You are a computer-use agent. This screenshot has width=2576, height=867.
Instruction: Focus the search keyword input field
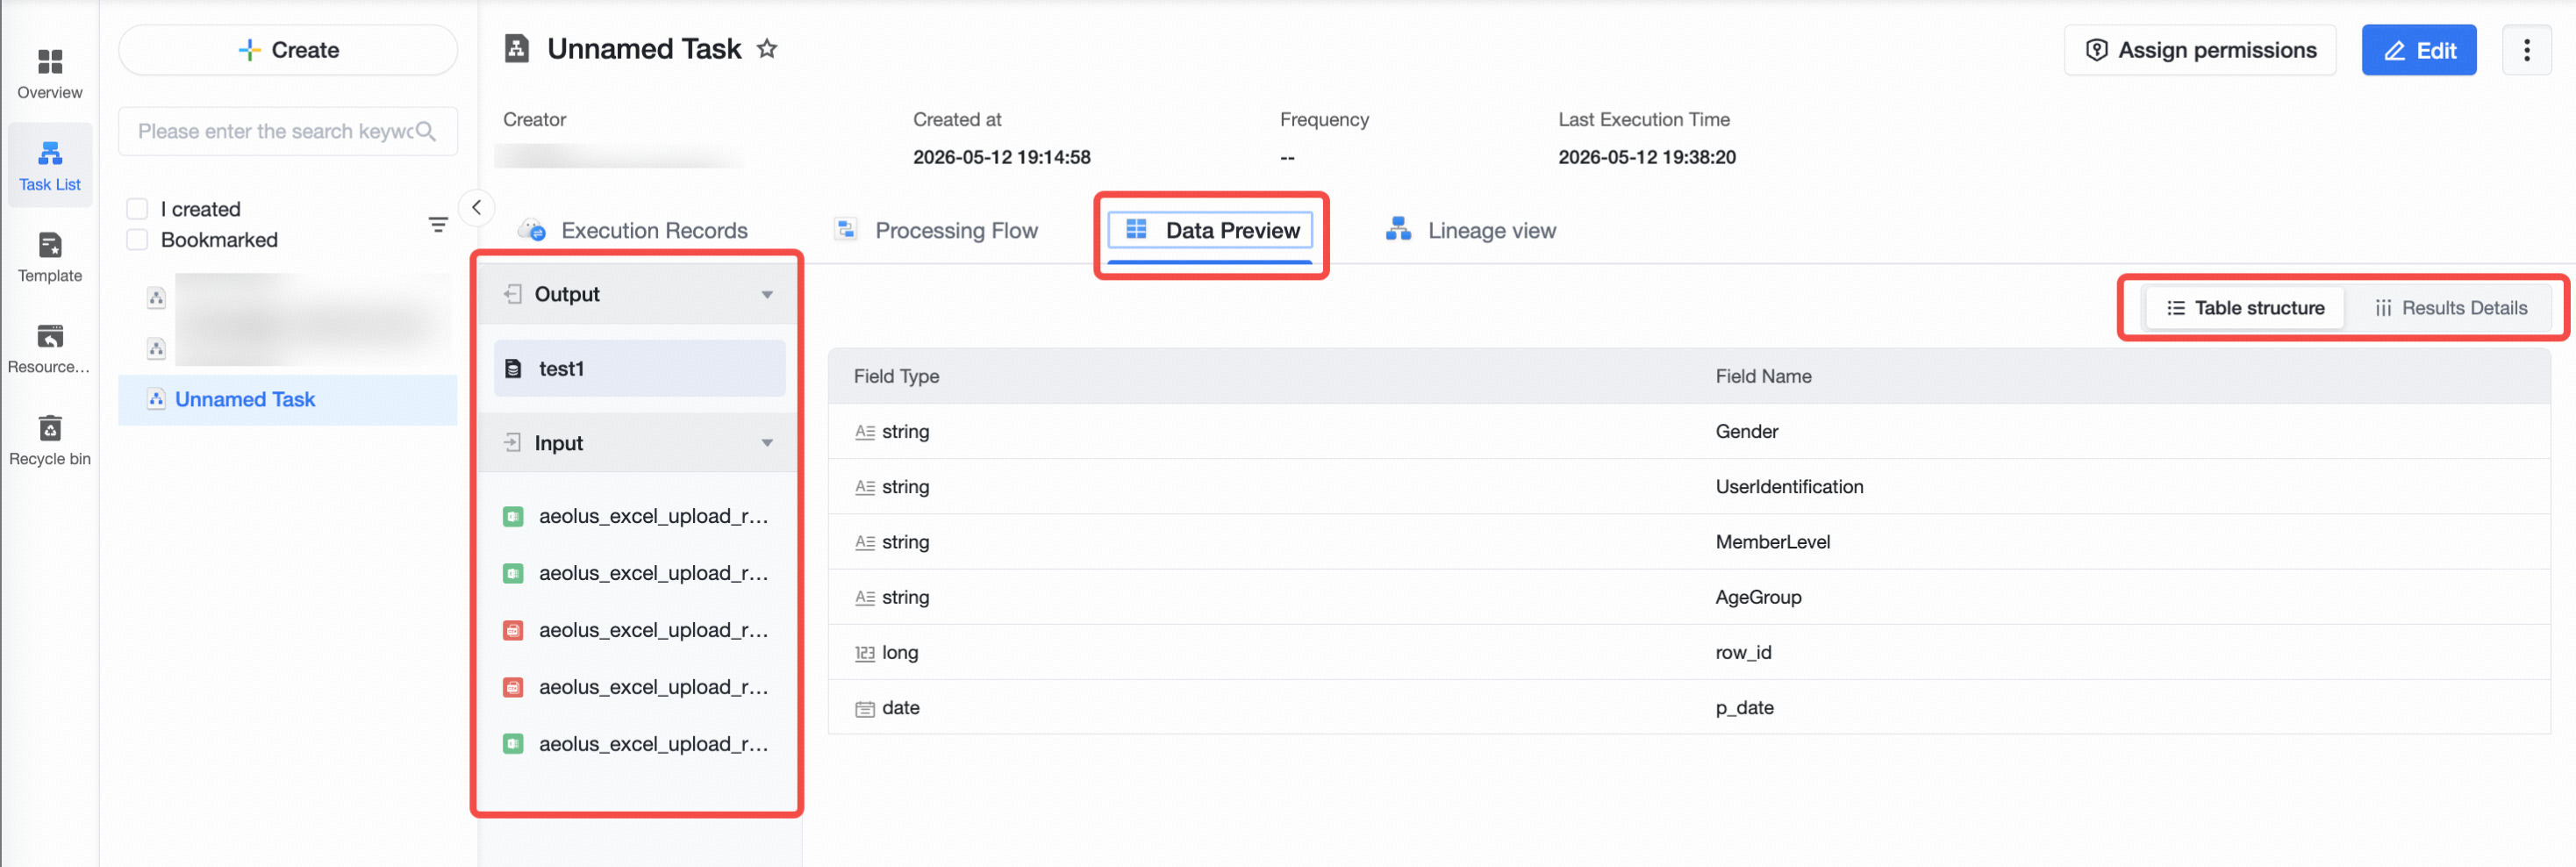275,131
